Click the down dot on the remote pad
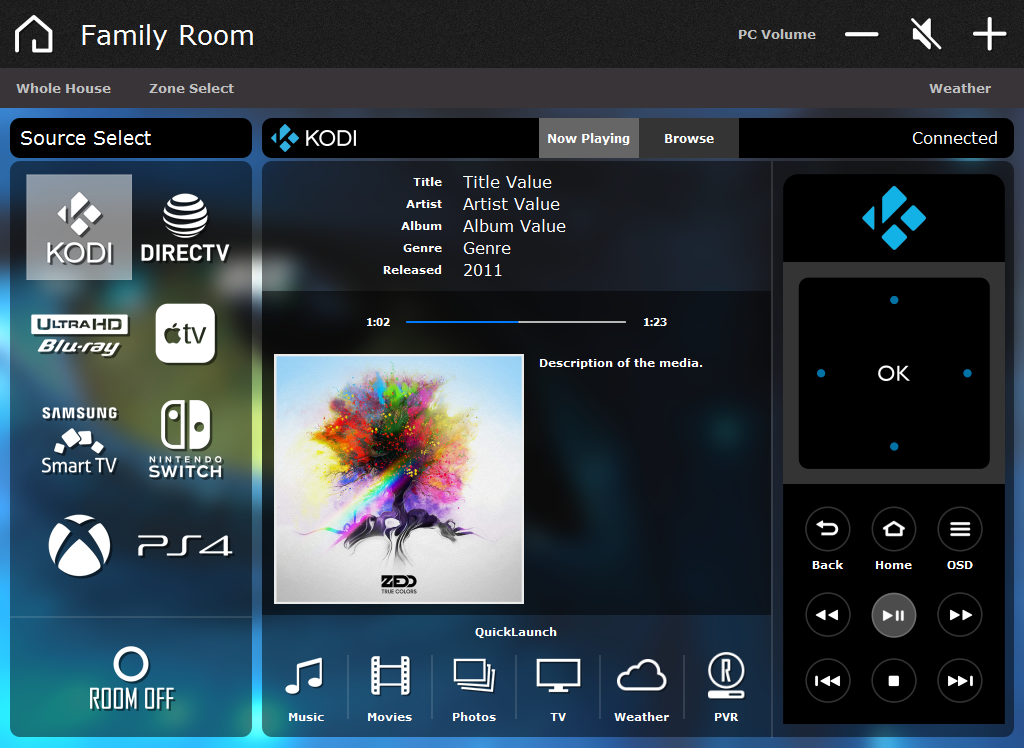 (x=894, y=446)
